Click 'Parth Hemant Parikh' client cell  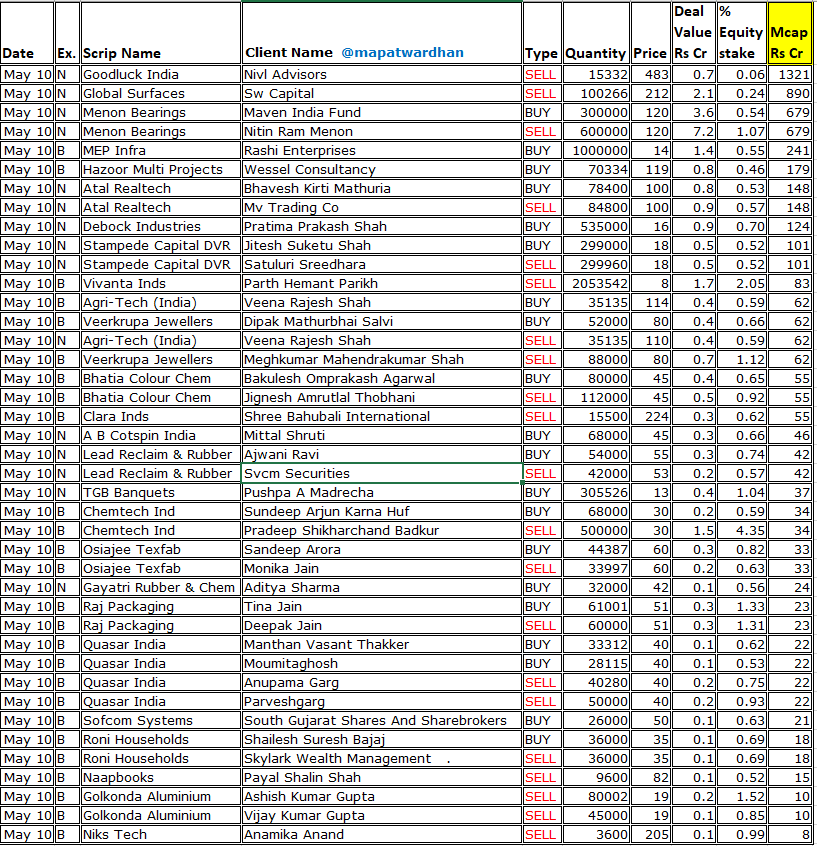382,283
